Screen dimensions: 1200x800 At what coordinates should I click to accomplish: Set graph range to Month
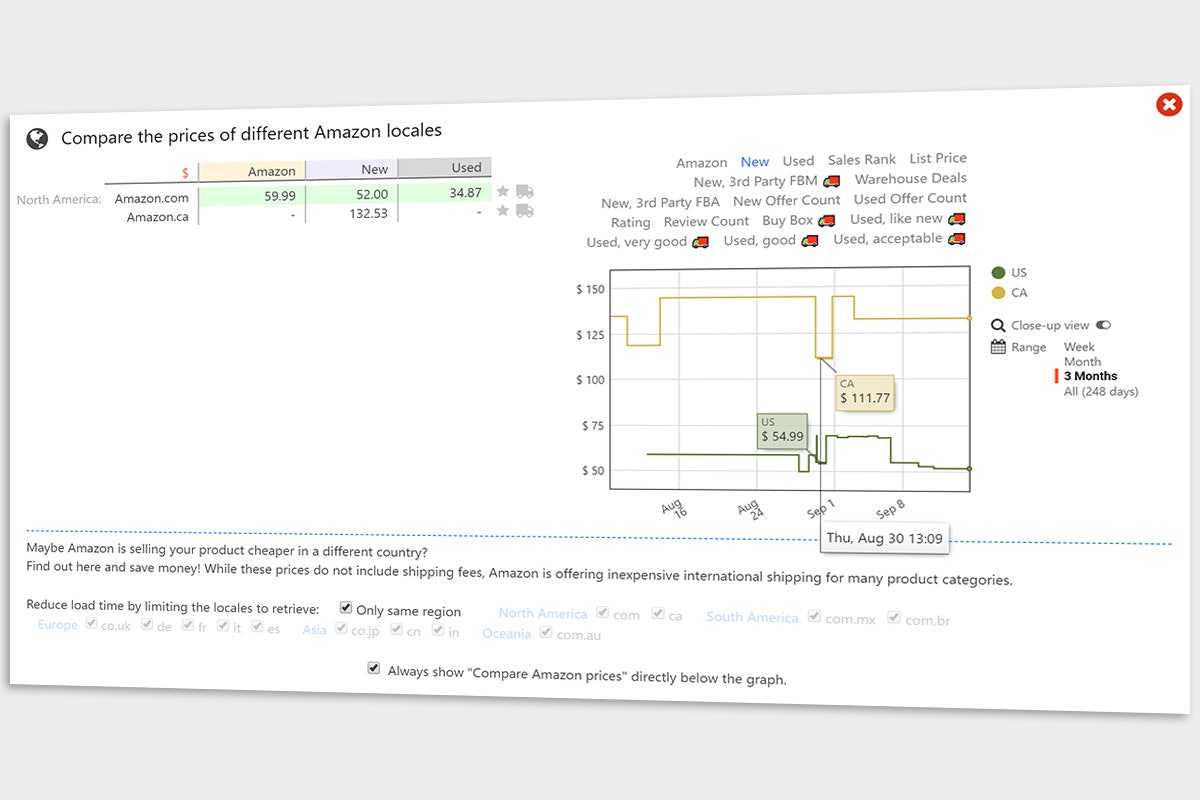1082,362
